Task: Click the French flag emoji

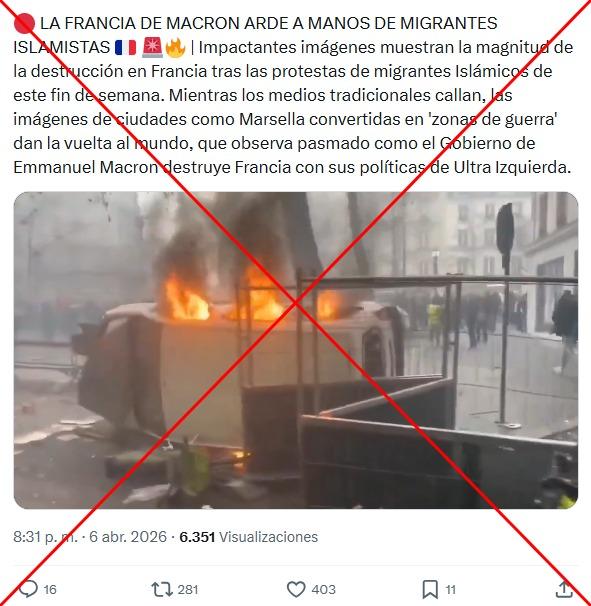Action: coord(126,48)
